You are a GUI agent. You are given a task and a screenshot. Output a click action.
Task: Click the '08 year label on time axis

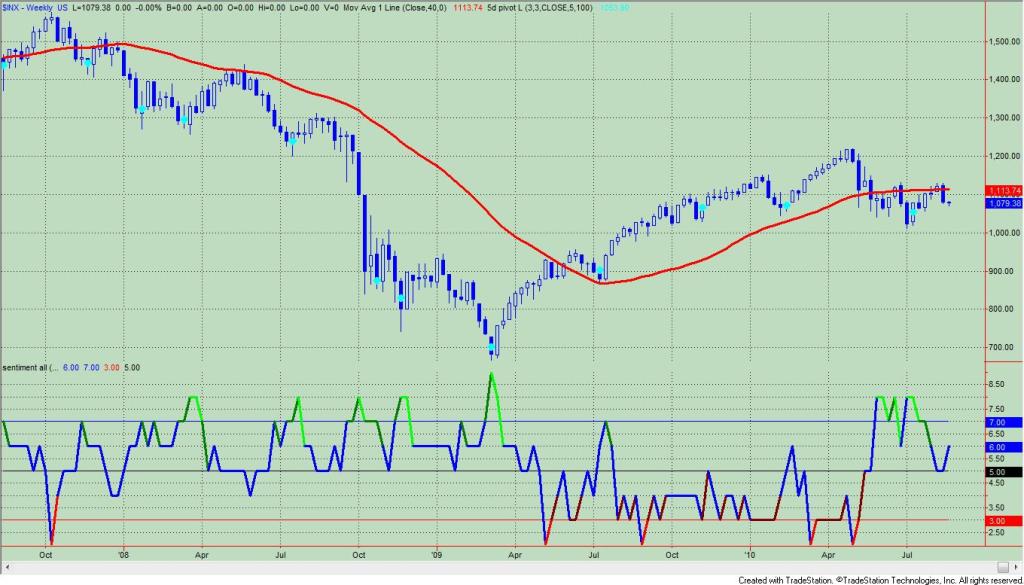click(123, 554)
